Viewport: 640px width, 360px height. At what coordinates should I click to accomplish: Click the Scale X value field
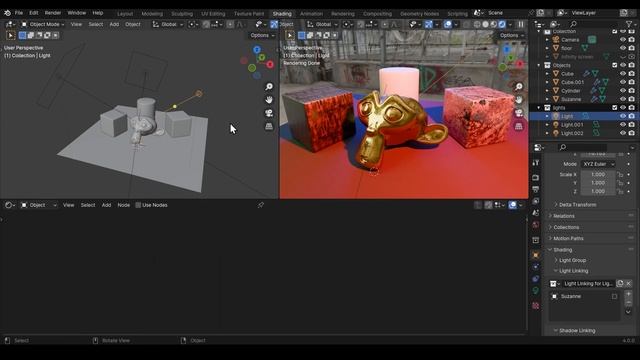(598, 175)
